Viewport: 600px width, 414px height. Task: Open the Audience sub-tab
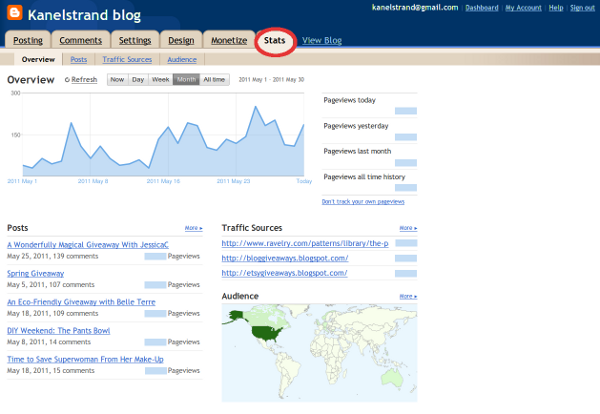click(x=182, y=60)
